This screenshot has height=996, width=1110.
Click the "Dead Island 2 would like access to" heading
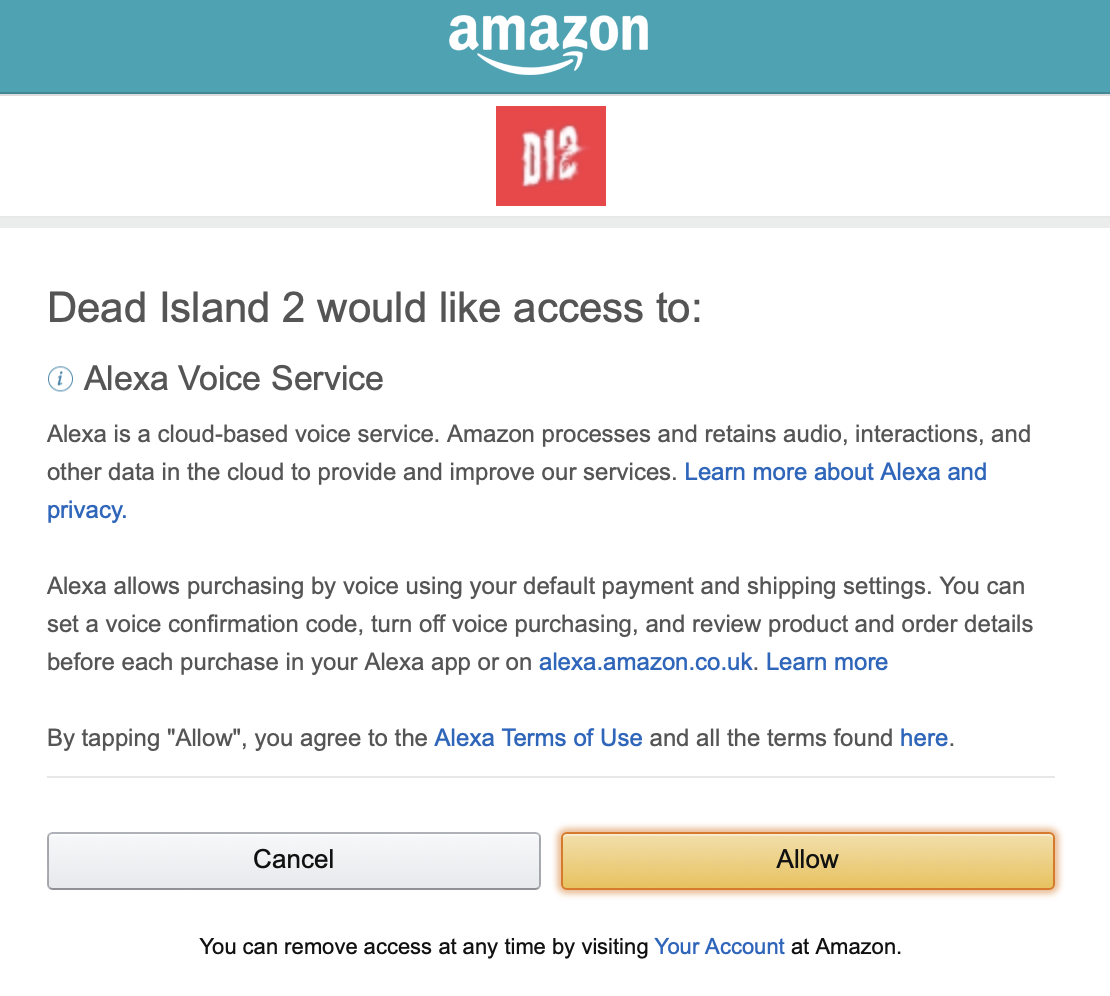374,308
